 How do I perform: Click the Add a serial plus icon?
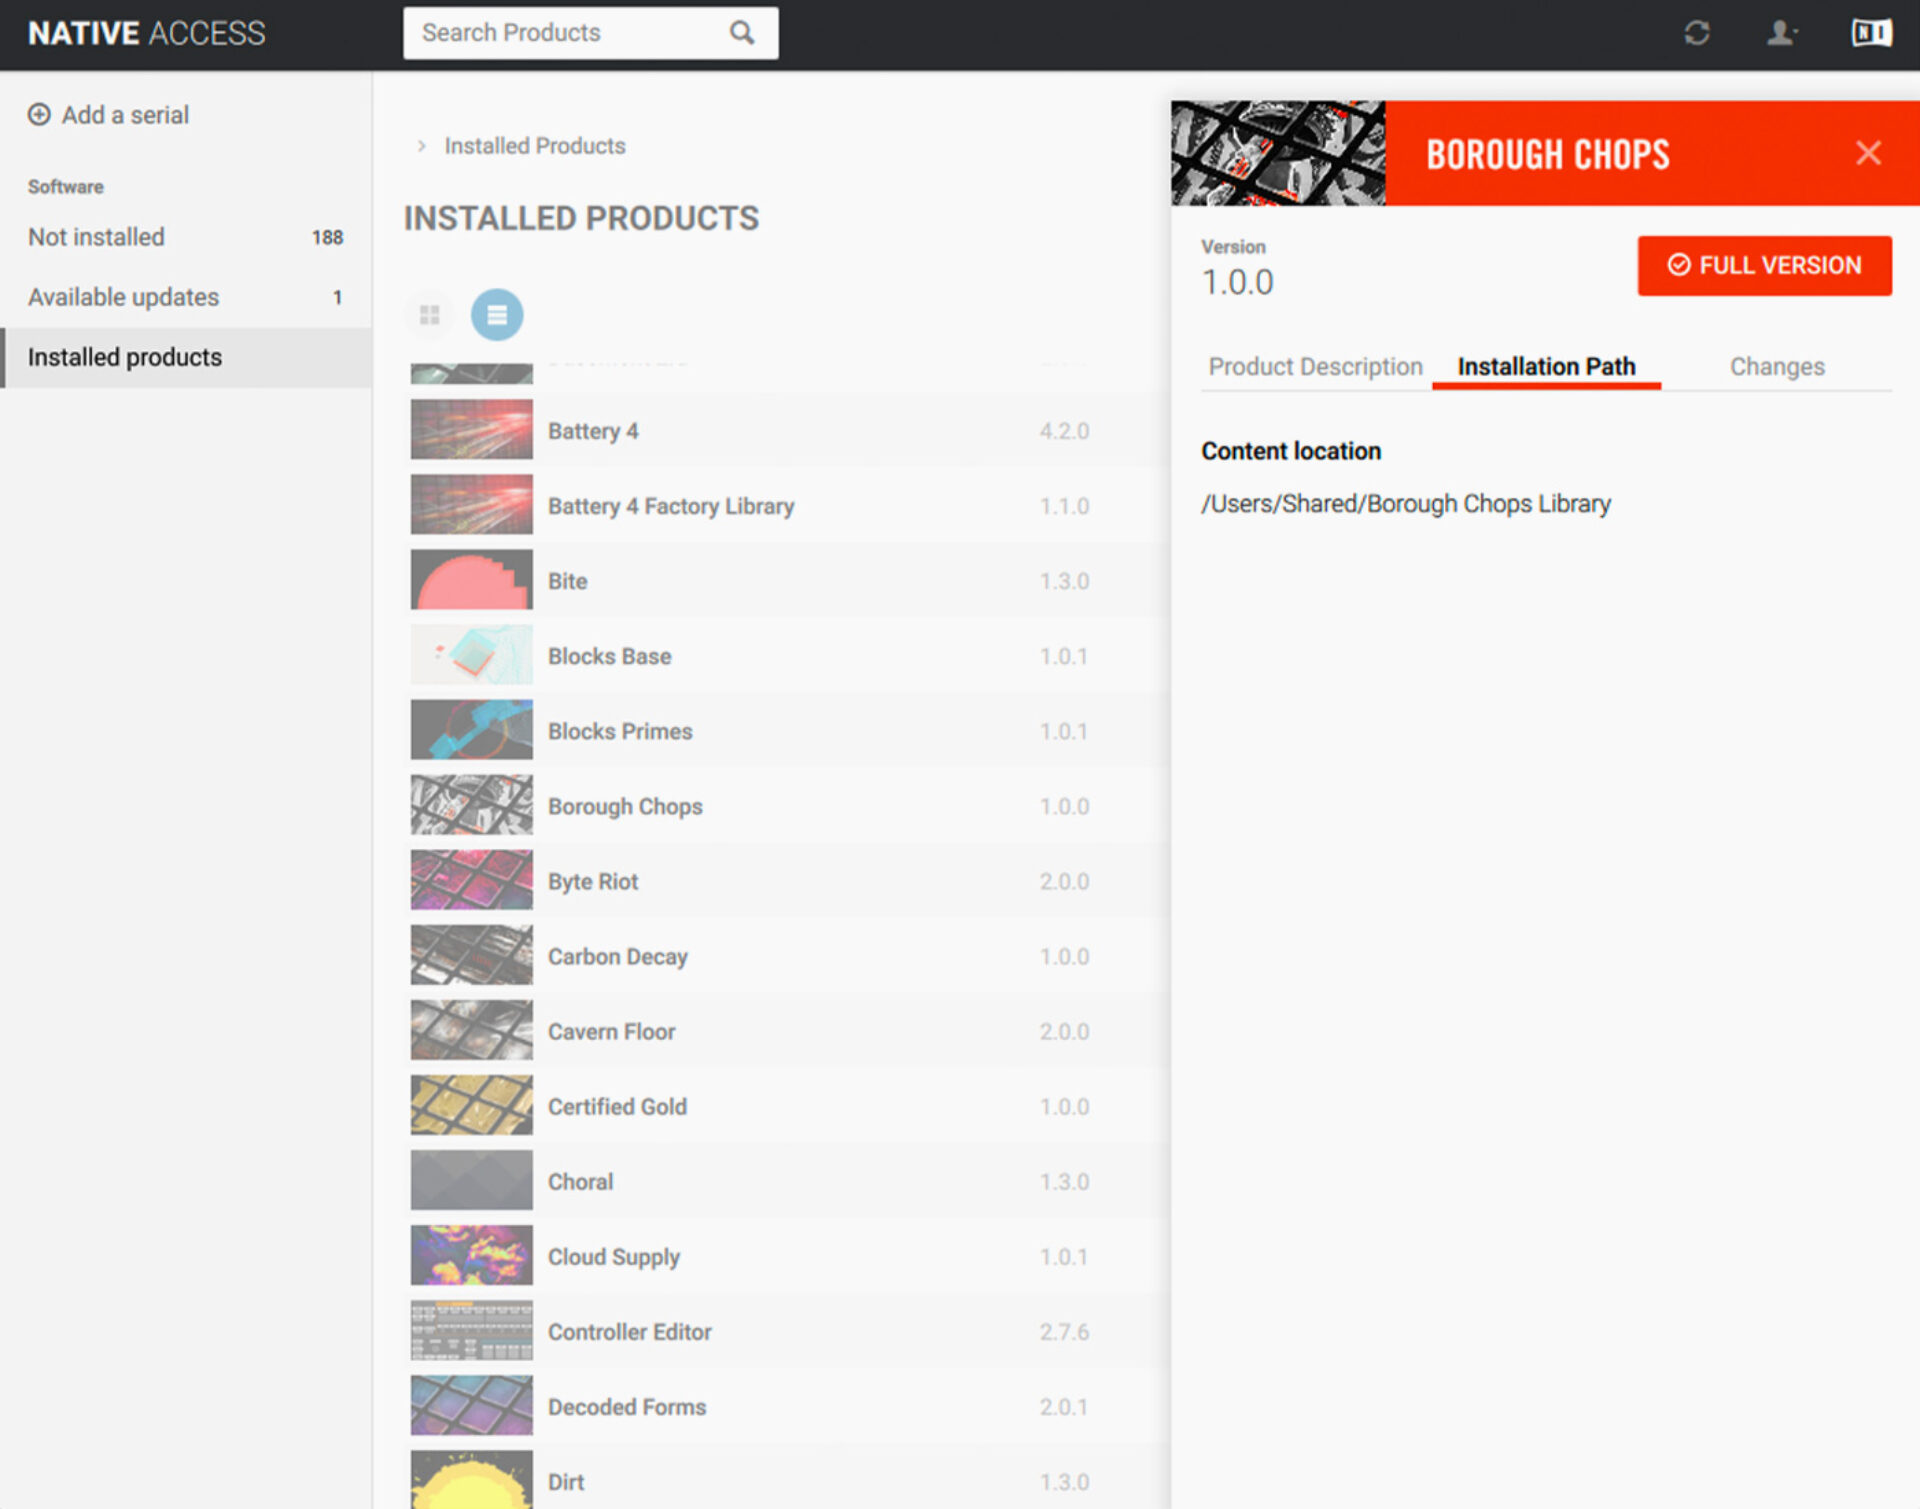39,114
